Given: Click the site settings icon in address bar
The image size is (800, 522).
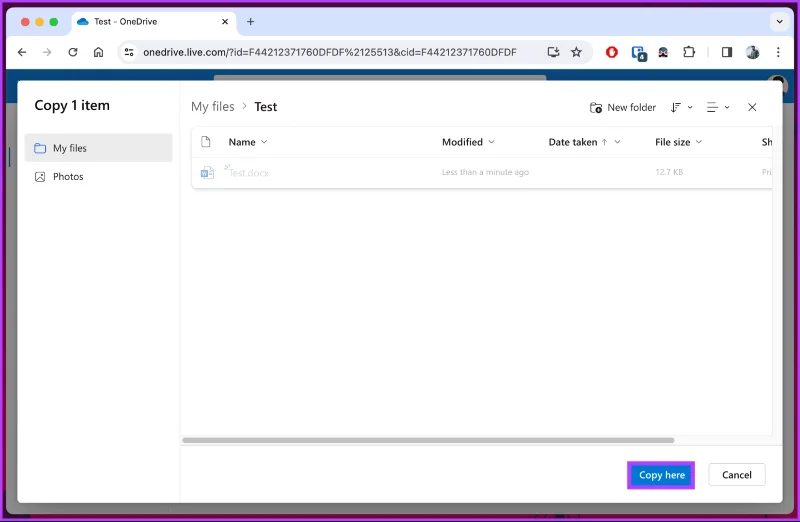Looking at the screenshot, I should 129,52.
